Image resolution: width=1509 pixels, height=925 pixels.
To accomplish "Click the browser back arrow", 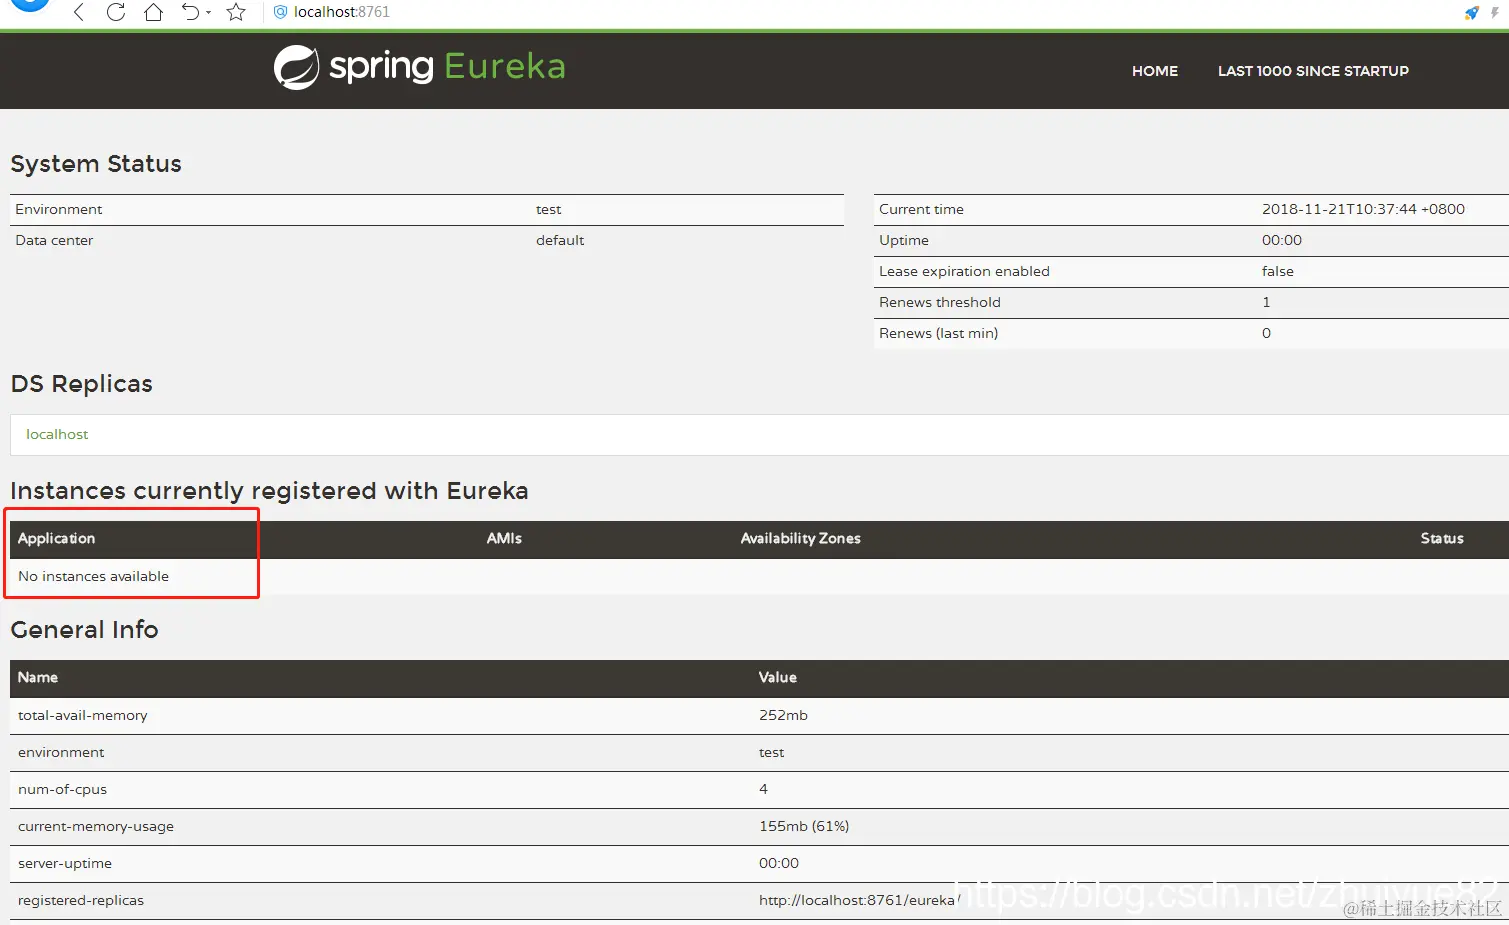I will coord(79,12).
